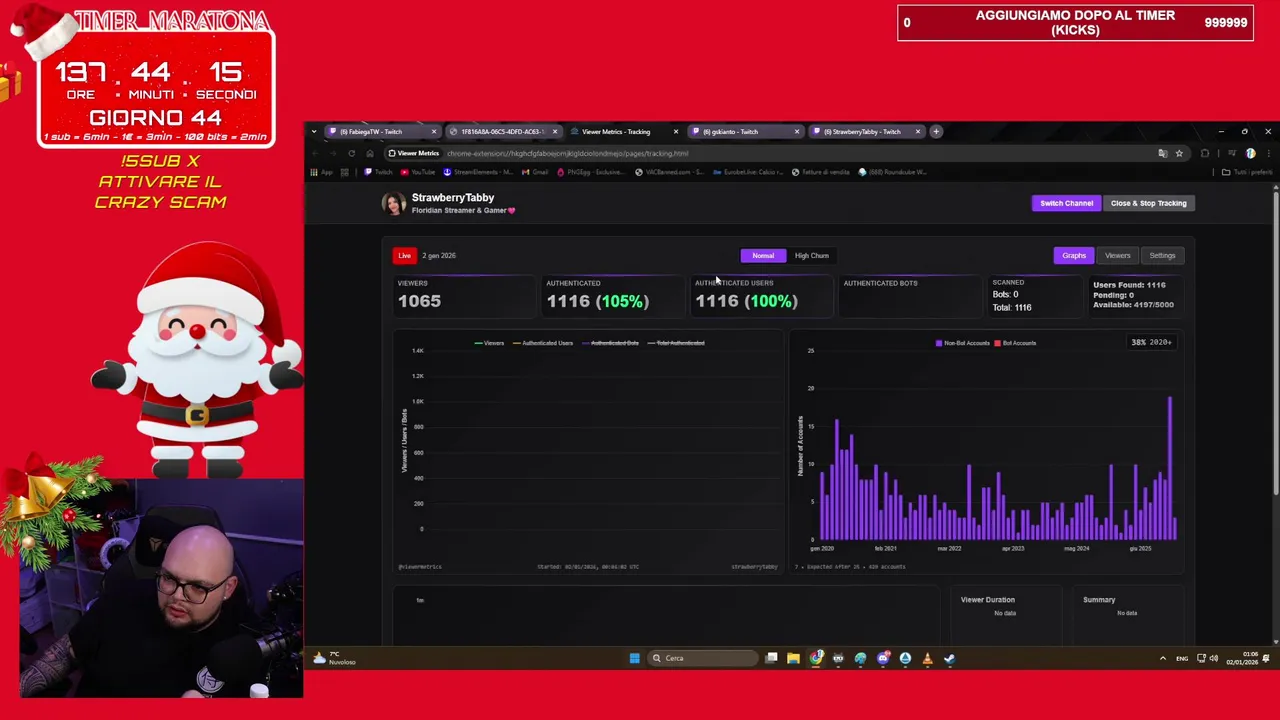Open the PNGEgg bookmark

(593, 172)
